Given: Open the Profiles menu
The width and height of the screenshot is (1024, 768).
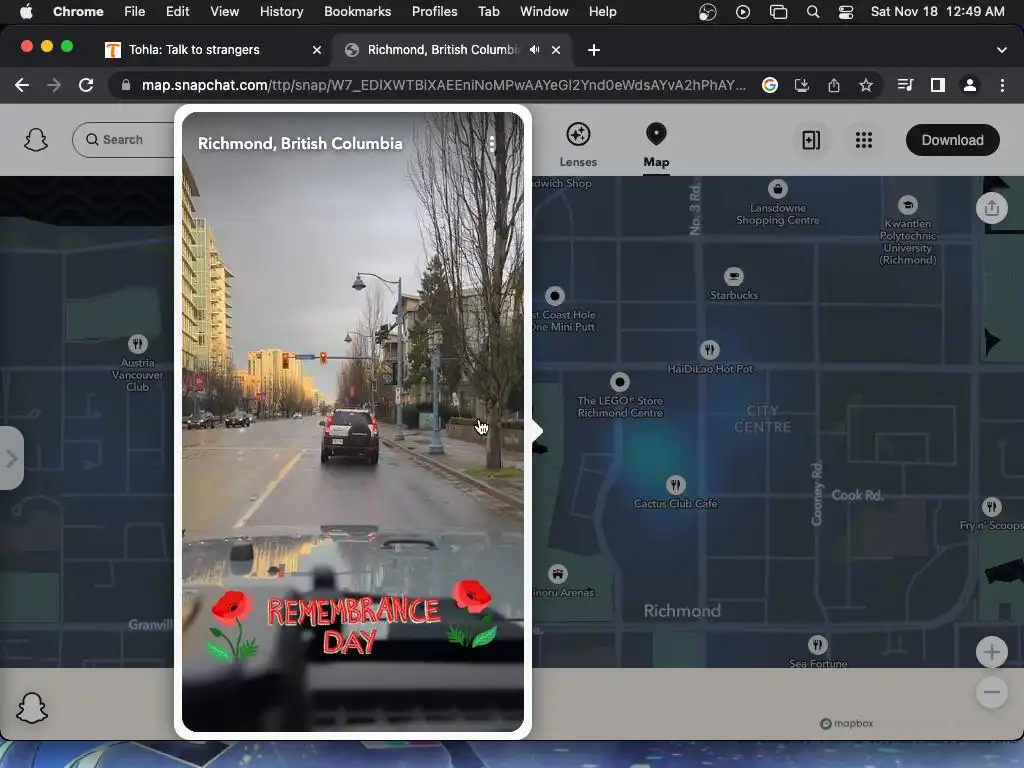Looking at the screenshot, I should 434,11.
